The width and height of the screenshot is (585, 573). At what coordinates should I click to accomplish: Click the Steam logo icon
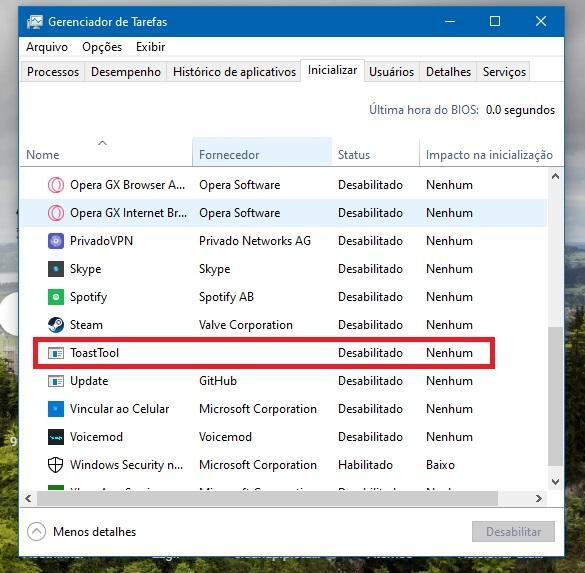pos(56,325)
